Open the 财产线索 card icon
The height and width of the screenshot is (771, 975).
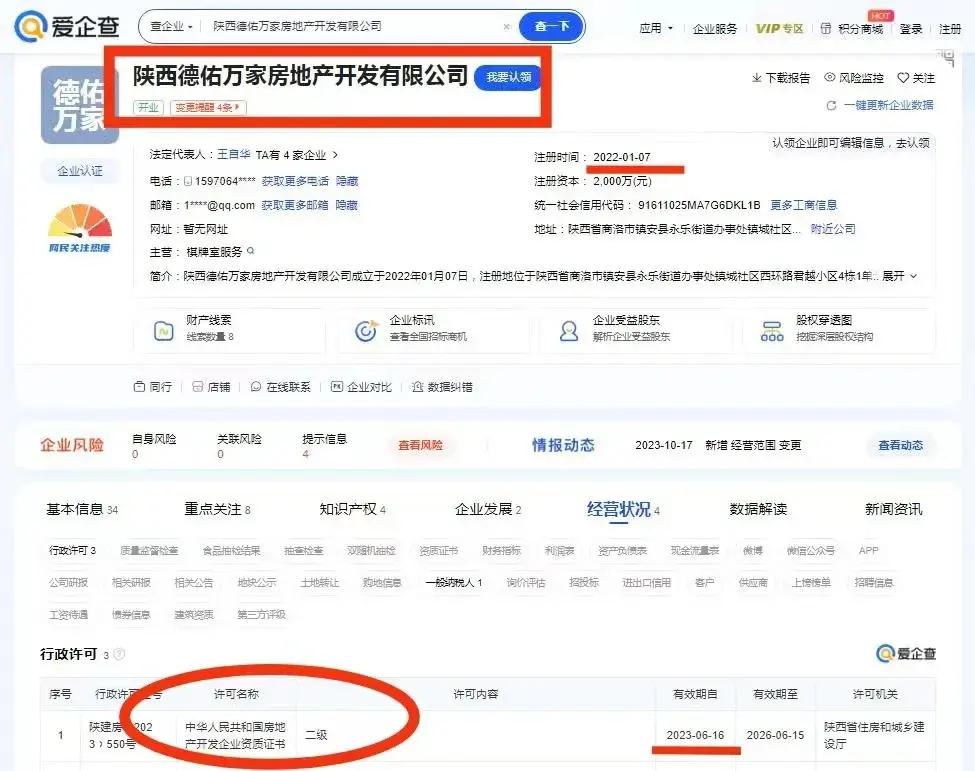[x=164, y=331]
